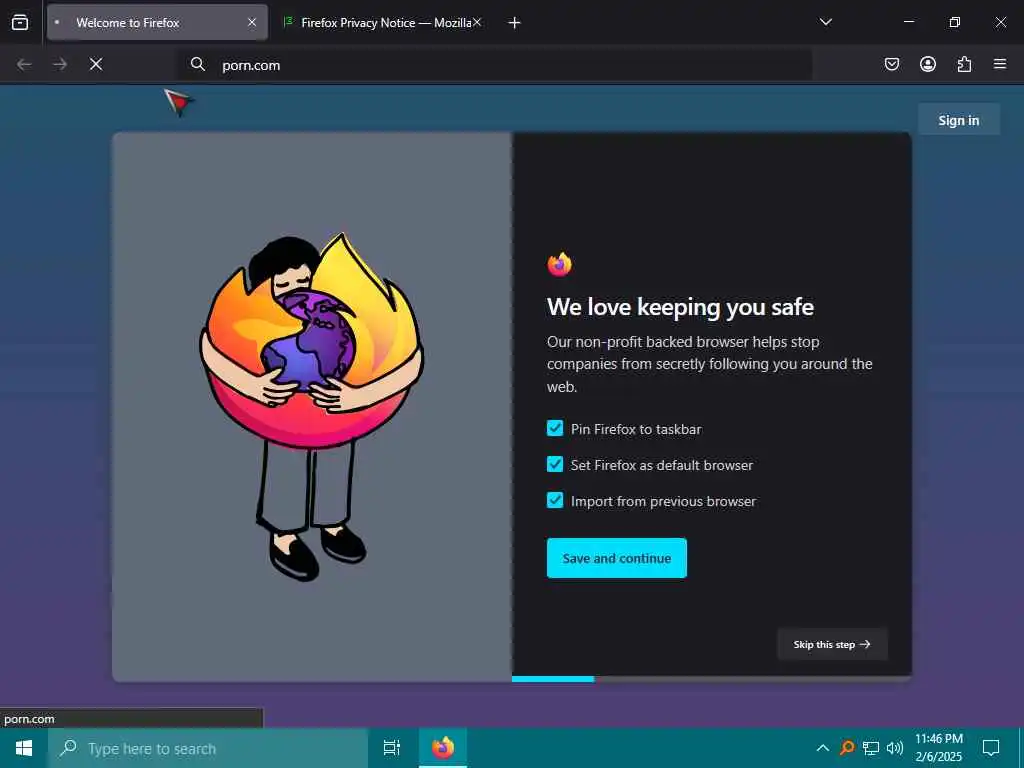Switch to Firefox Privacy Notice tab

pos(384,22)
